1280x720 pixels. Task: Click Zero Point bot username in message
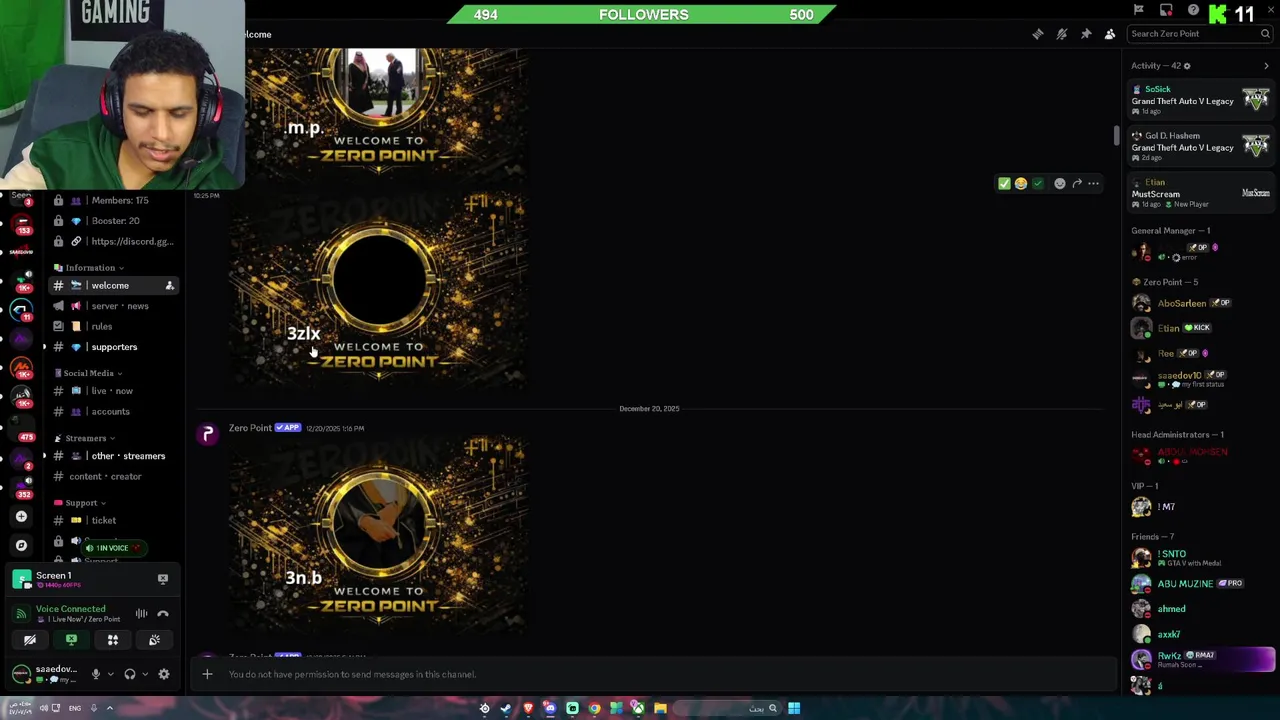click(x=250, y=428)
